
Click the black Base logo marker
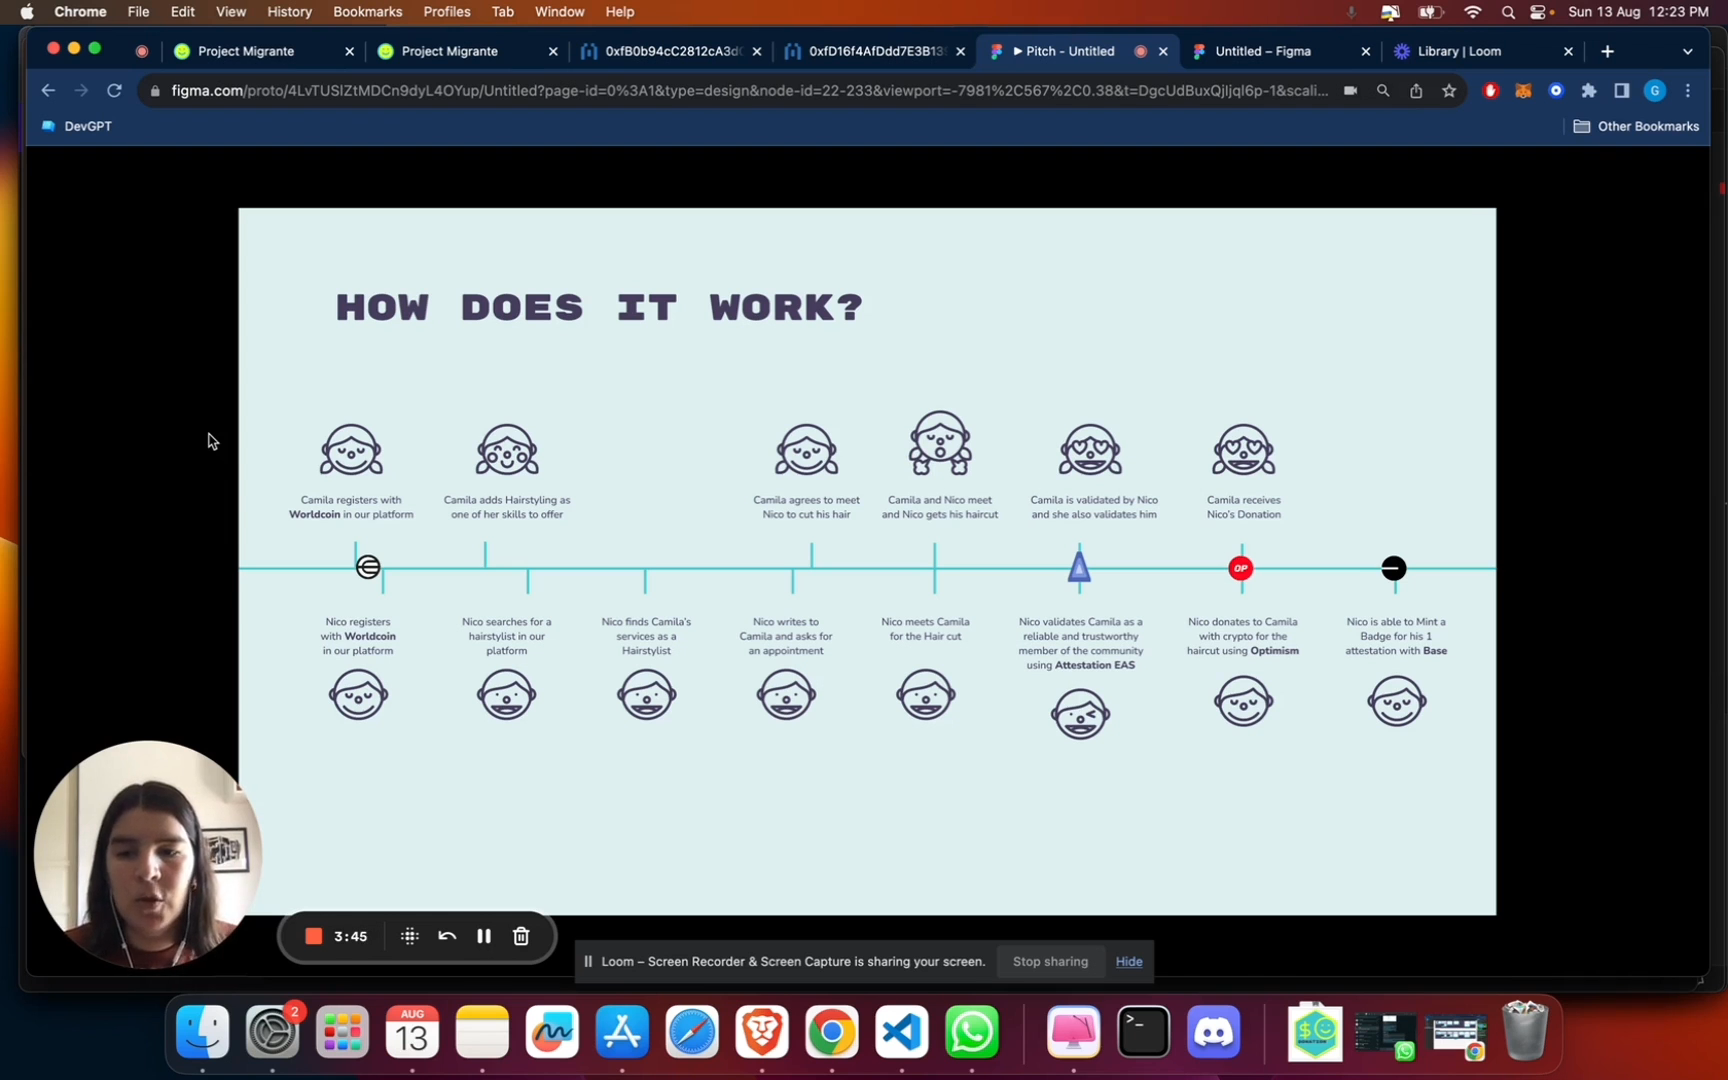[x=1394, y=568]
